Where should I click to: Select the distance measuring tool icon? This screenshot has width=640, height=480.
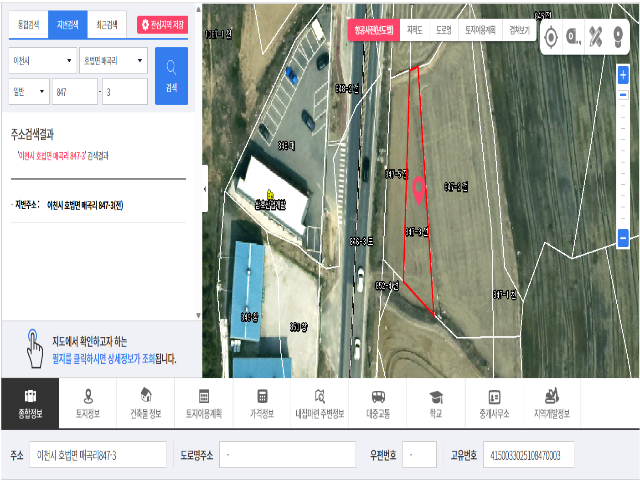tap(574, 38)
